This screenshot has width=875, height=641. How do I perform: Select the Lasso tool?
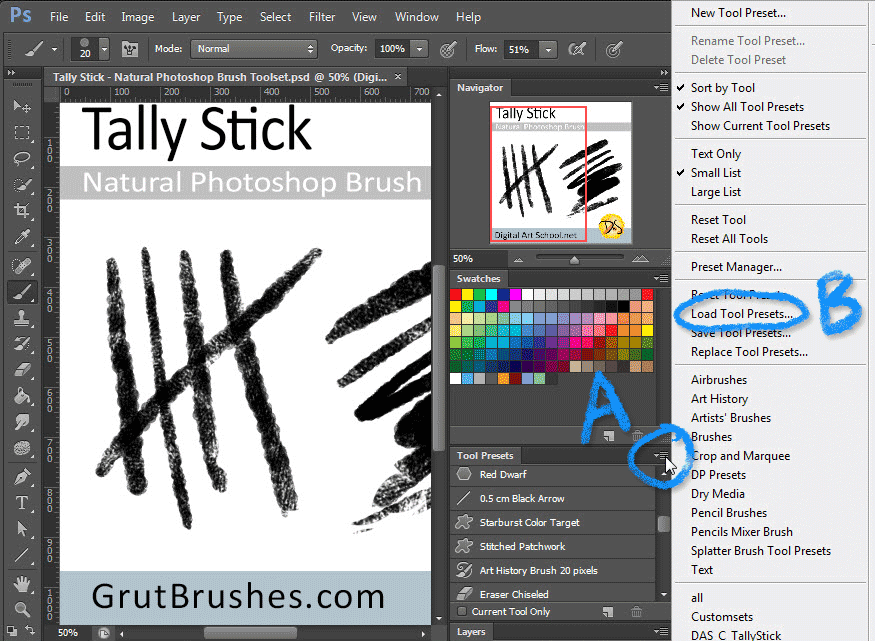(21, 159)
